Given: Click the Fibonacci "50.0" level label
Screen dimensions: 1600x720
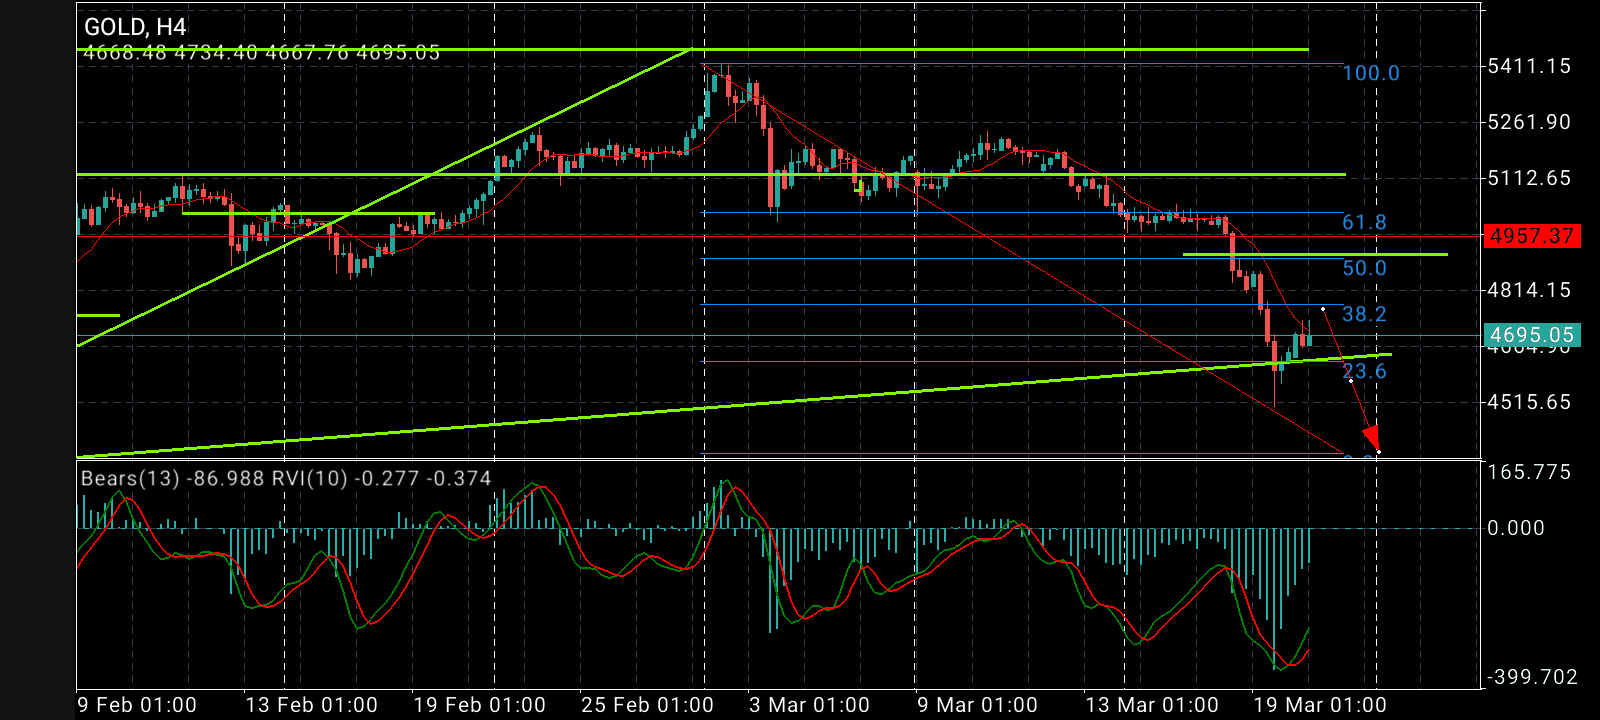Looking at the screenshot, I should click(x=1364, y=268).
